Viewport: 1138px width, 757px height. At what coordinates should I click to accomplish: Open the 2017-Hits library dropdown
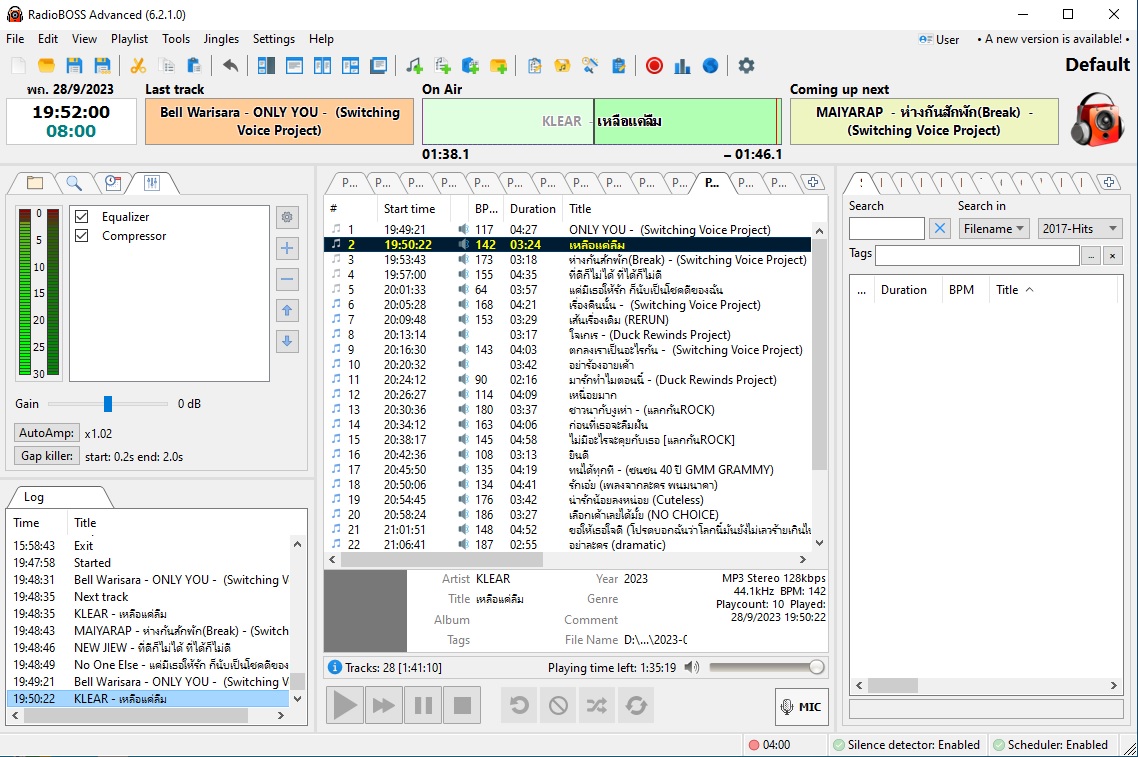pos(1080,229)
